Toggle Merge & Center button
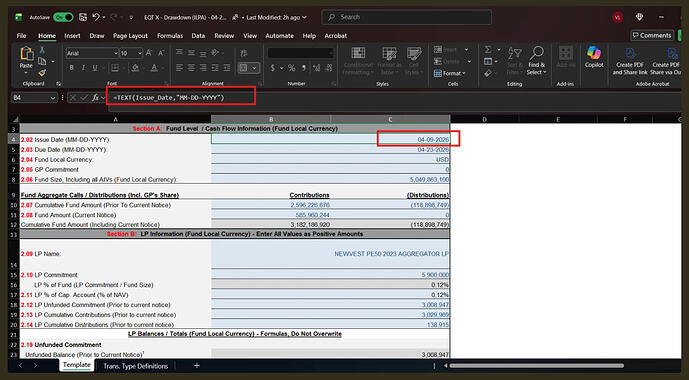 [x=245, y=68]
